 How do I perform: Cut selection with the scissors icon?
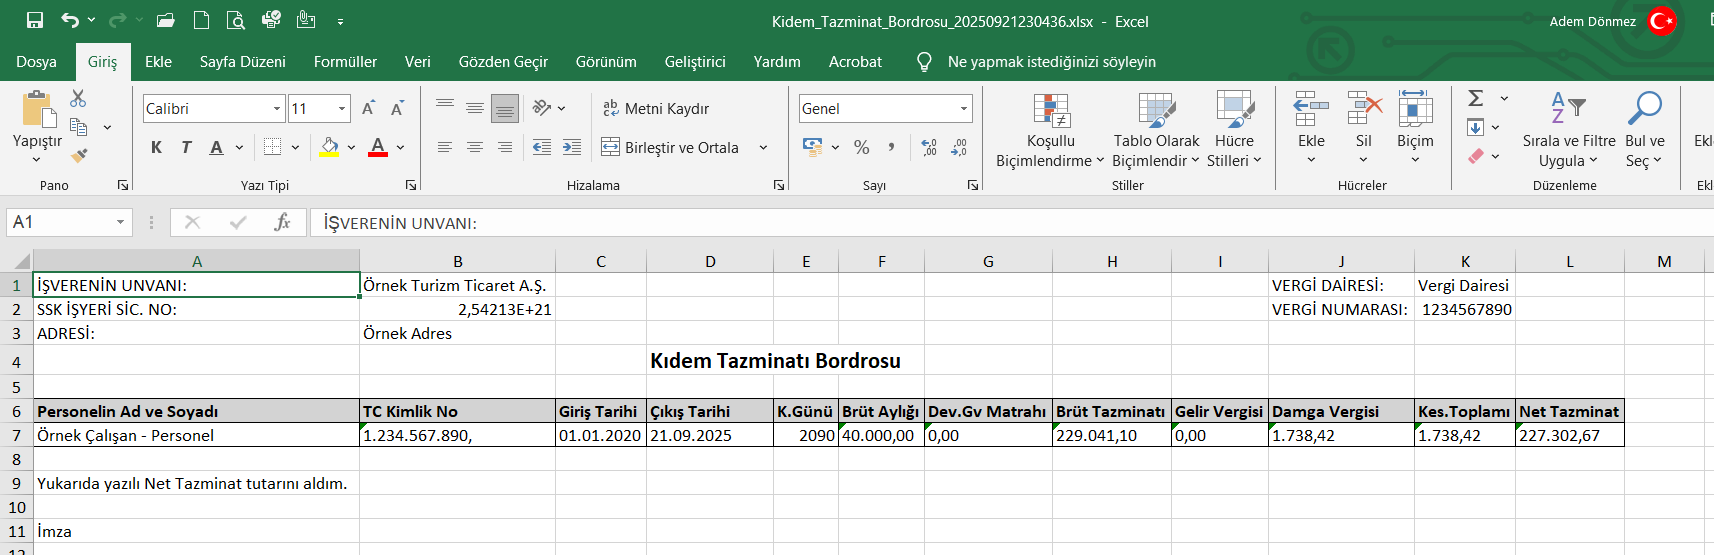(x=78, y=98)
